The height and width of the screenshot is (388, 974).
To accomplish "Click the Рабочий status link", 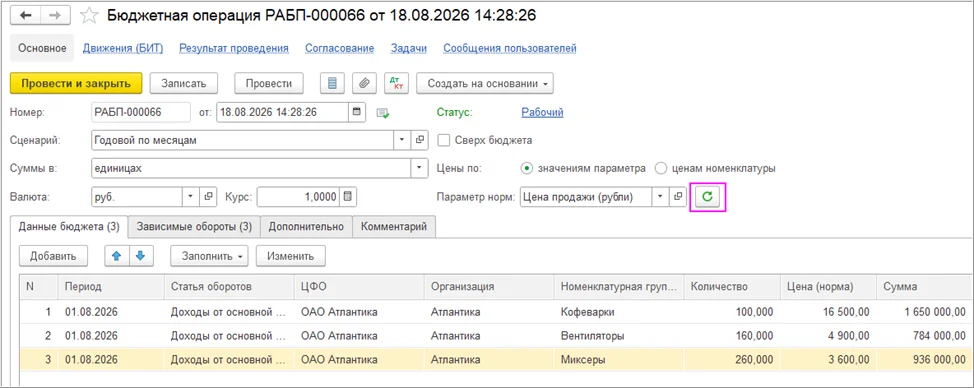I will tap(542, 112).
